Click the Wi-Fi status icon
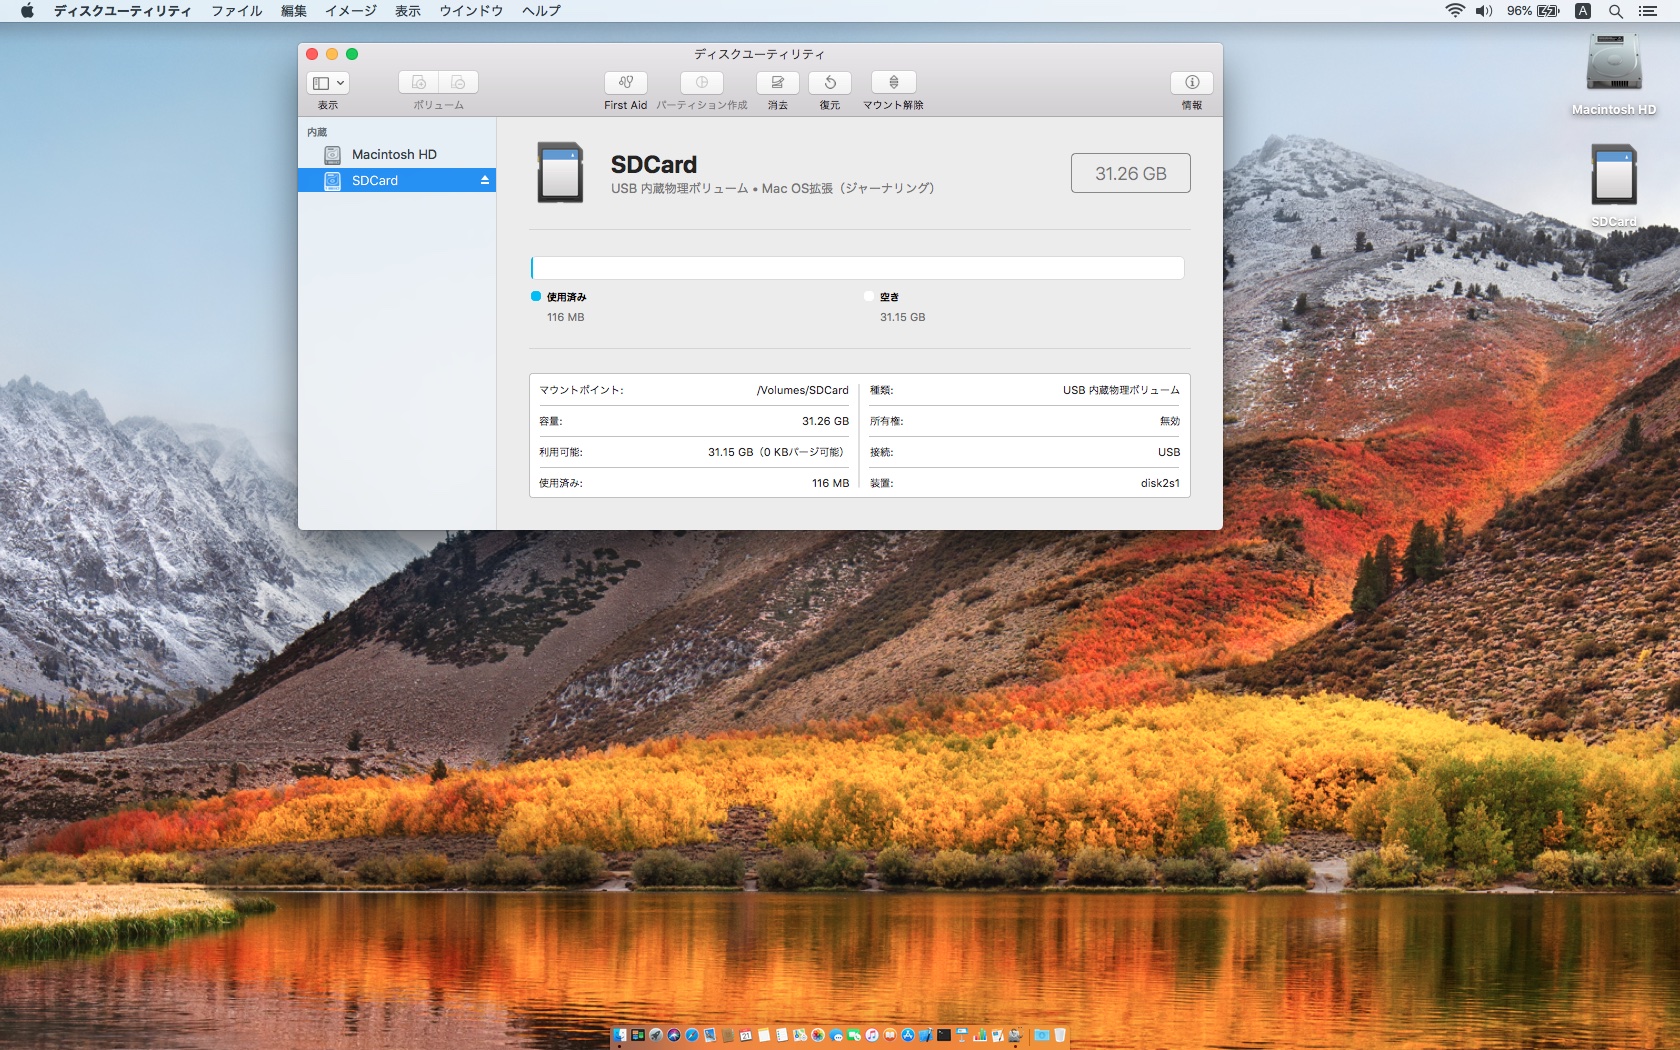This screenshot has height=1050, width=1680. (x=1455, y=11)
